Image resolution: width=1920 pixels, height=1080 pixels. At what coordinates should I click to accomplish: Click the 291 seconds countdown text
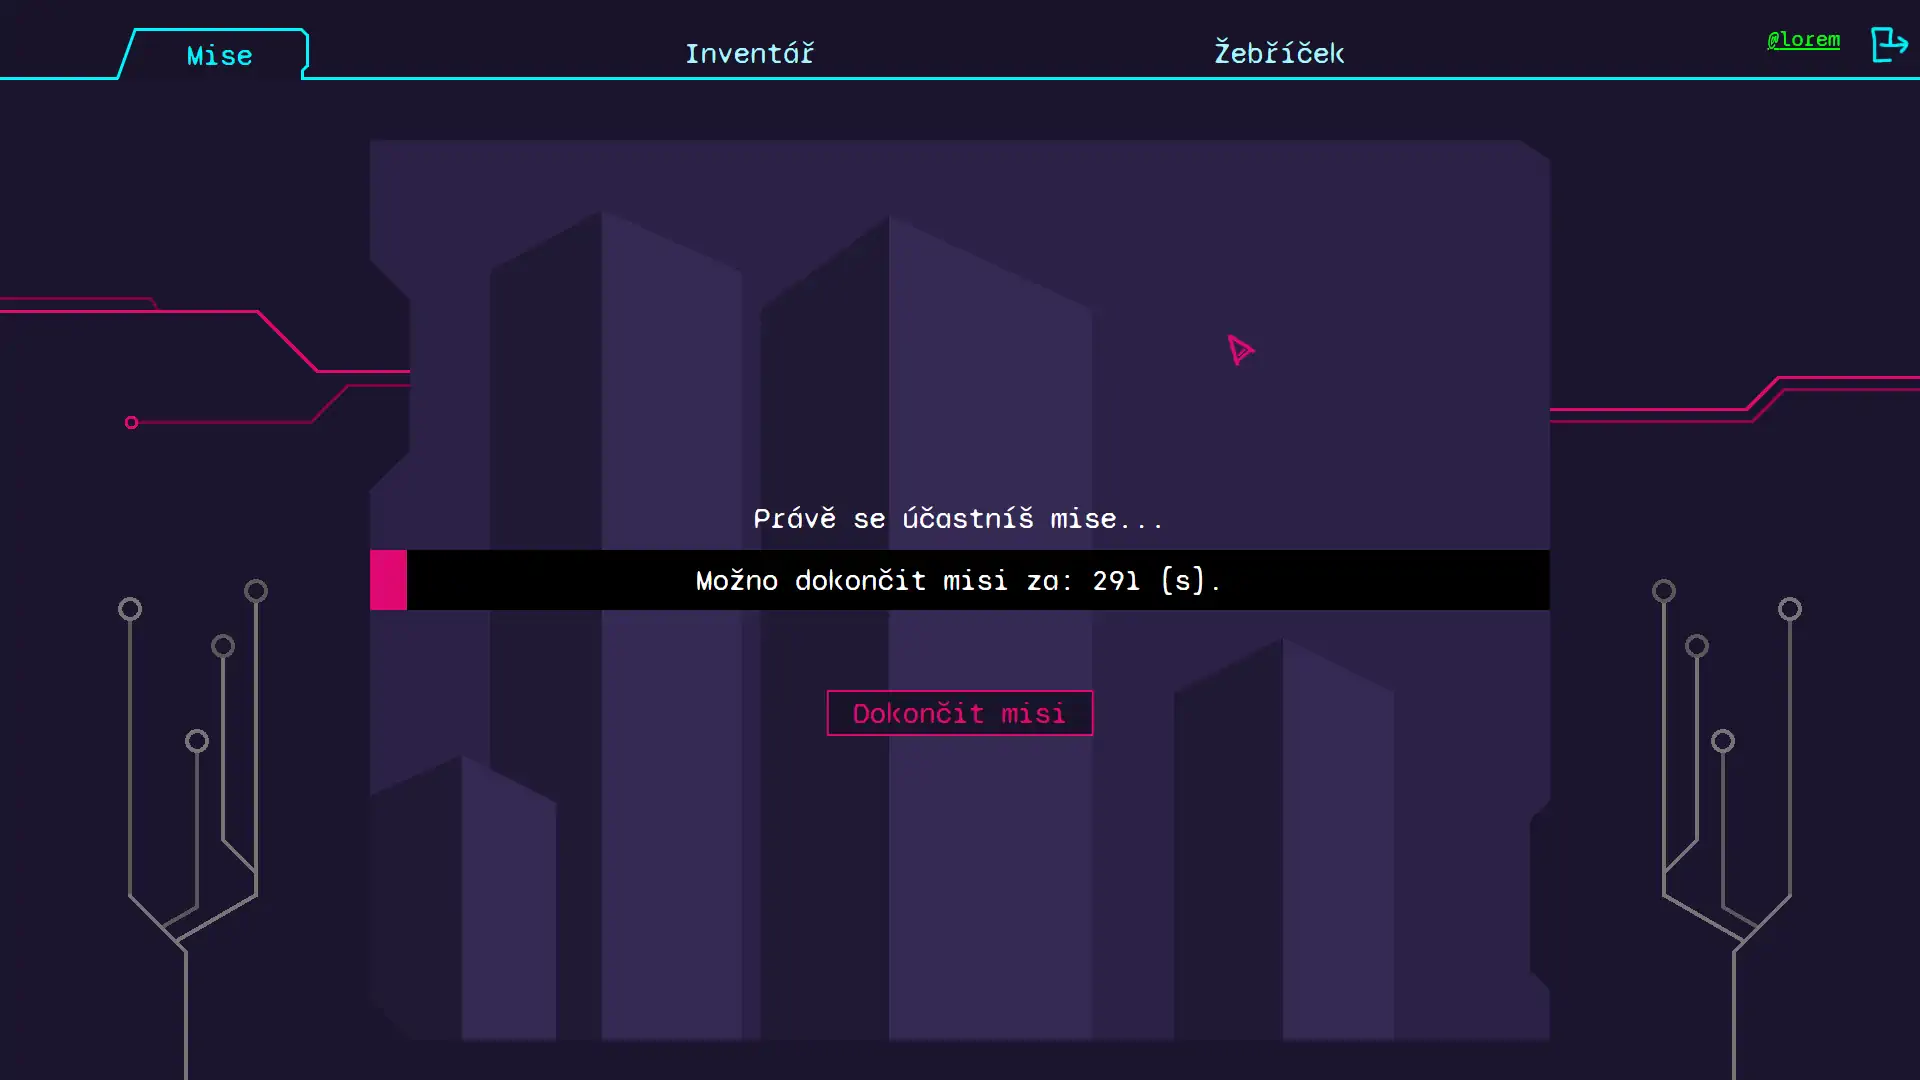pos(1116,581)
